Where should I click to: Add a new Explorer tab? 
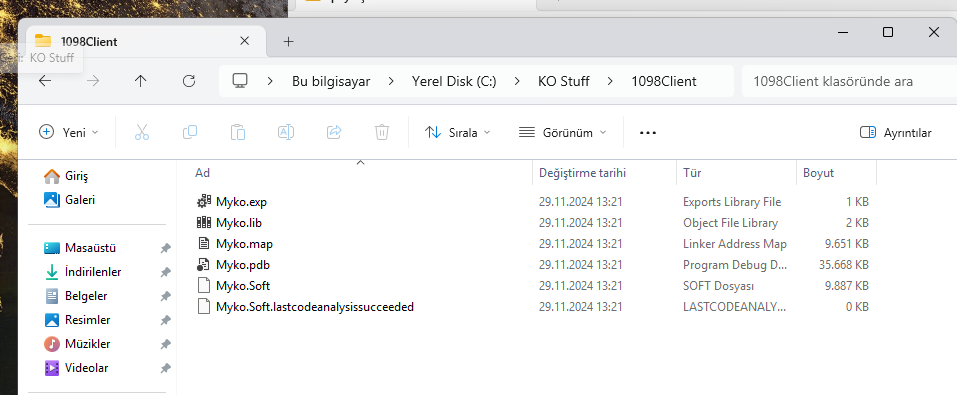(289, 42)
